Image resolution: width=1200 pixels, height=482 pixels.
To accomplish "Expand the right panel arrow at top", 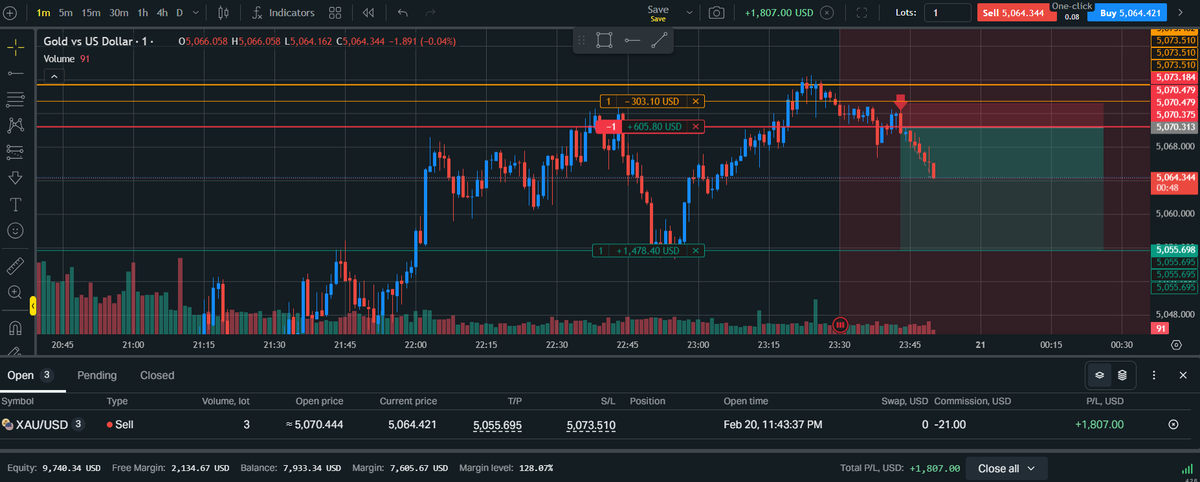I will 1182,13.
